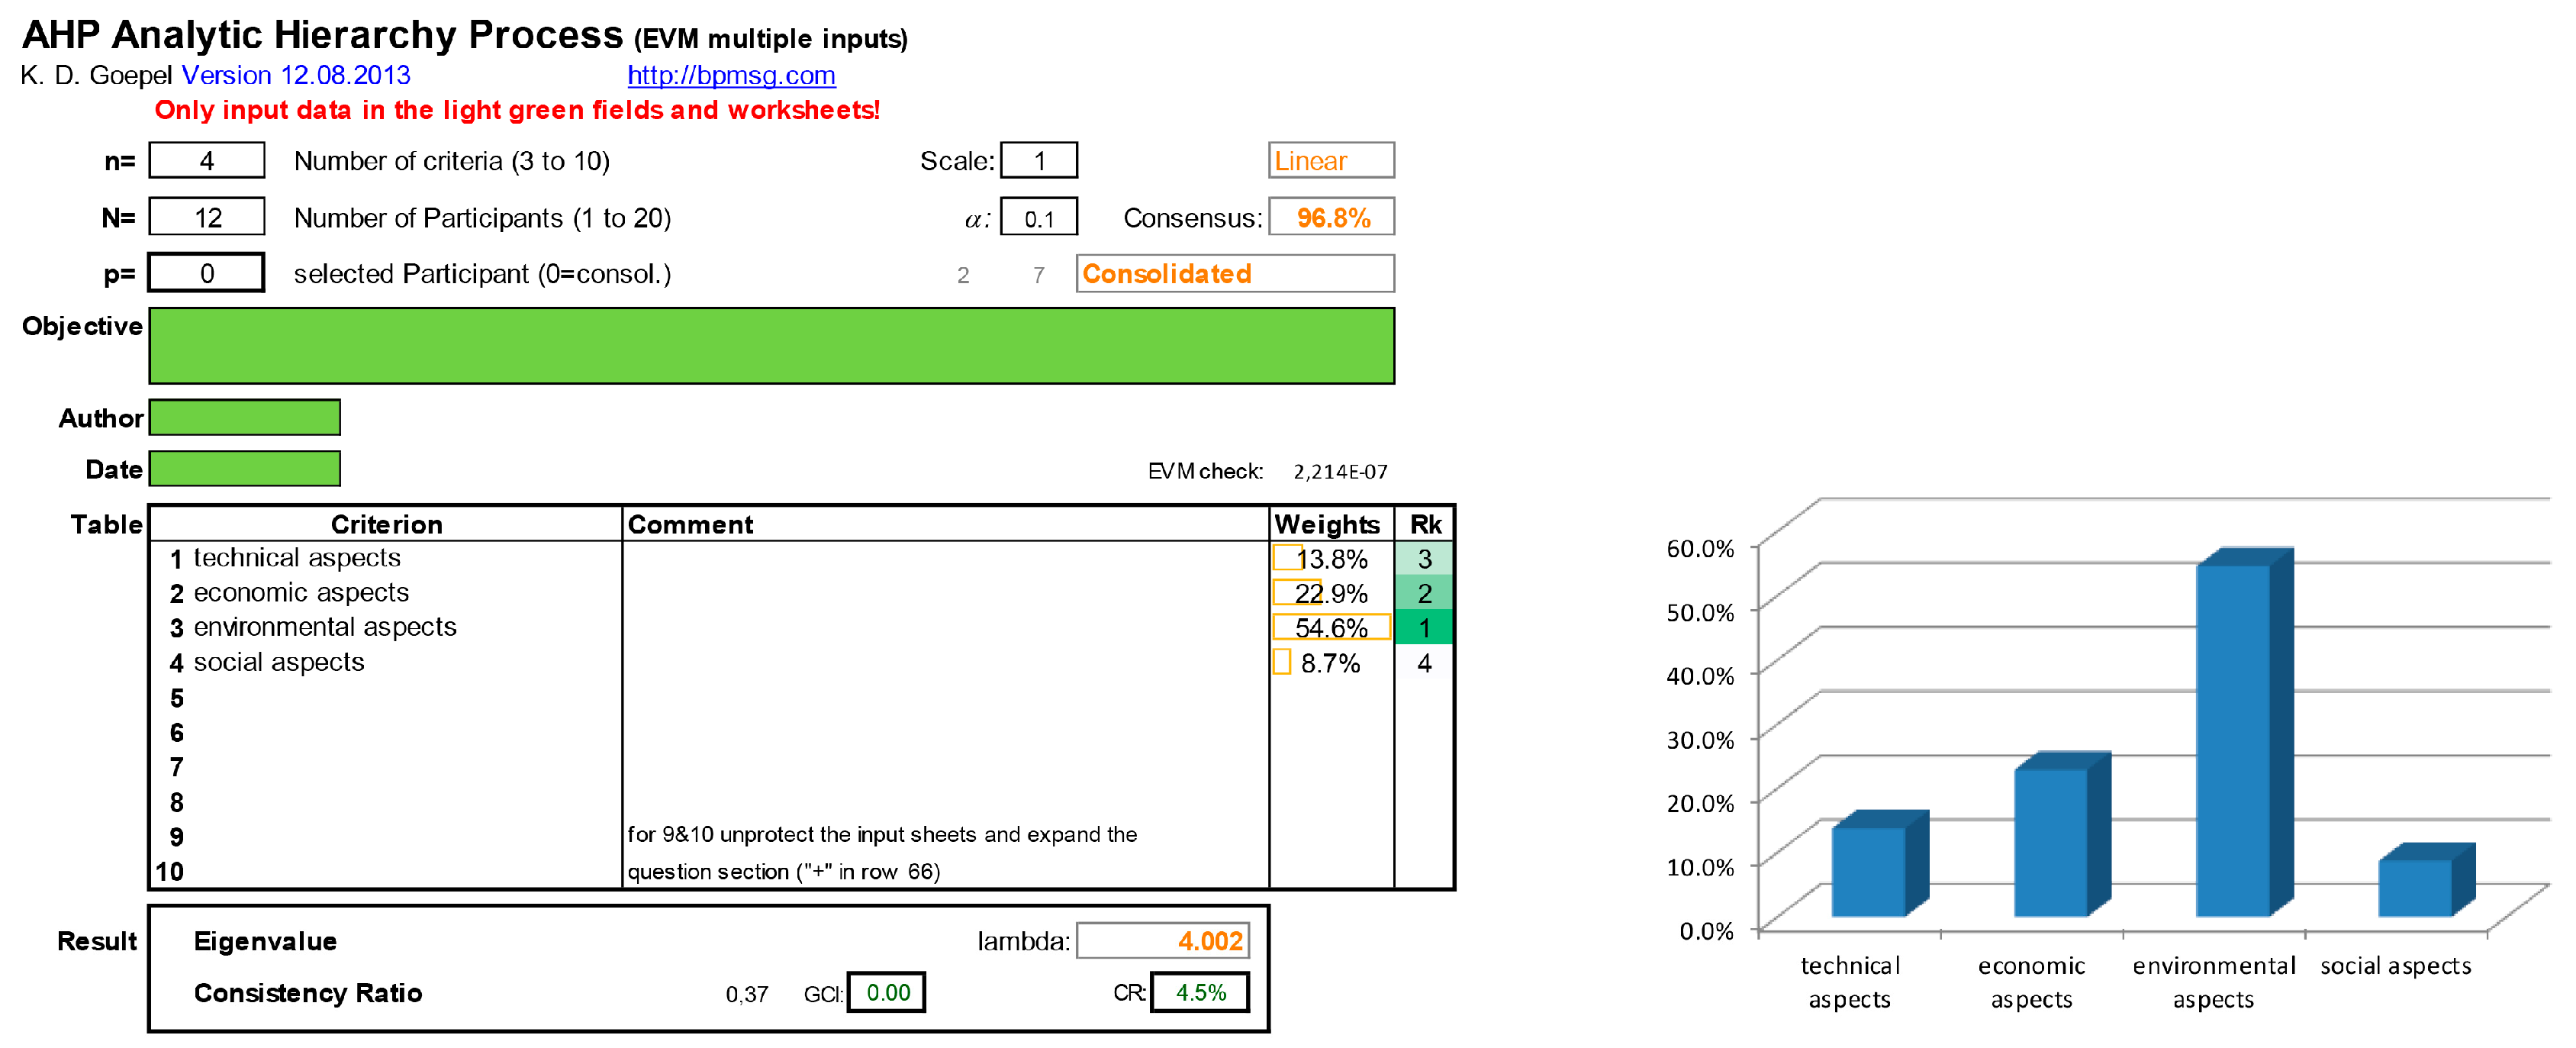Click the selected participant p= field
Viewport: 2576px width, 1048px height.
pyautogui.click(x=207, y=273)
